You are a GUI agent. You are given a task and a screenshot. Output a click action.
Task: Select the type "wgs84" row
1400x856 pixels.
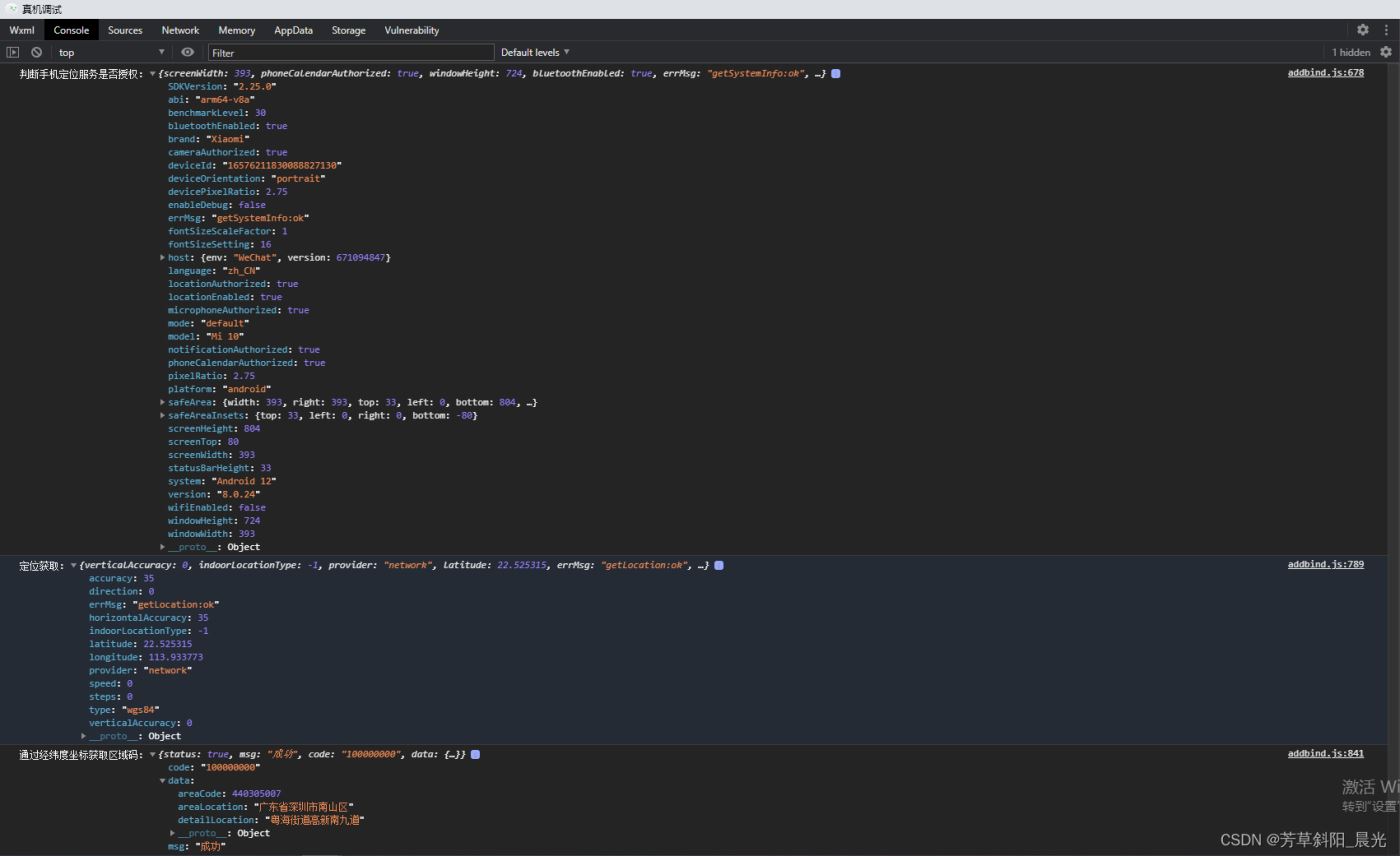point(124,710)
